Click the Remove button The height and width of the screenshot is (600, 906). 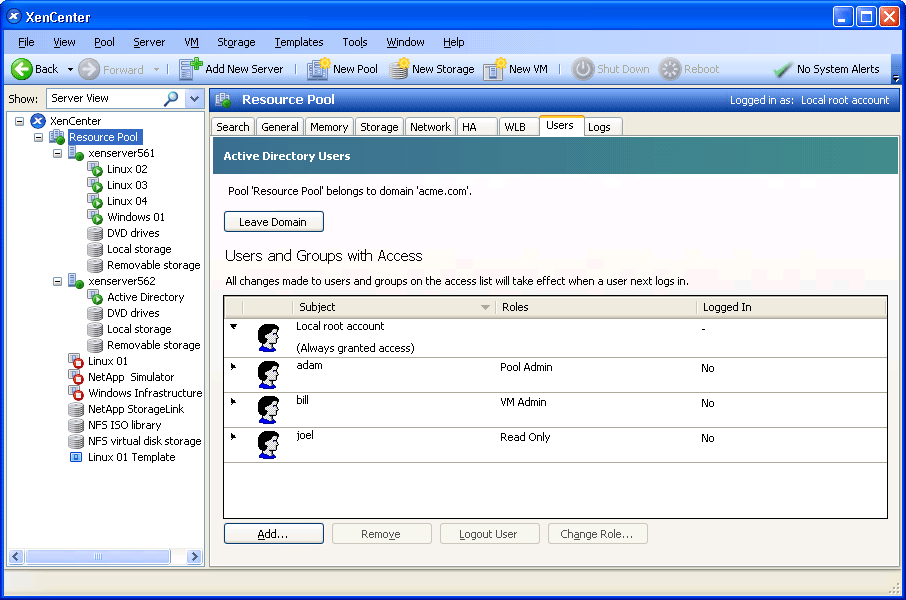(x=381, y=534)
